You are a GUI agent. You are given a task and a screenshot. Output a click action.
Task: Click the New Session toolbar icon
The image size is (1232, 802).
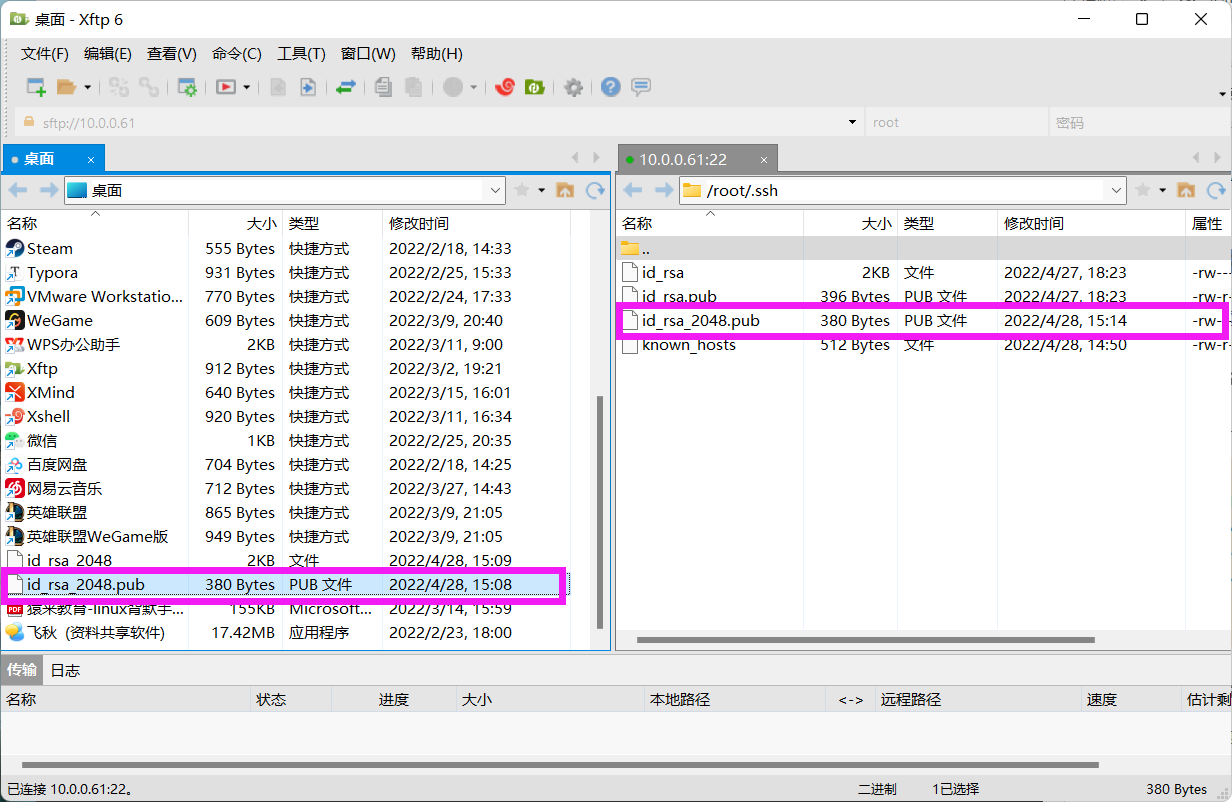pyautogui.click(x=36, y=87)
